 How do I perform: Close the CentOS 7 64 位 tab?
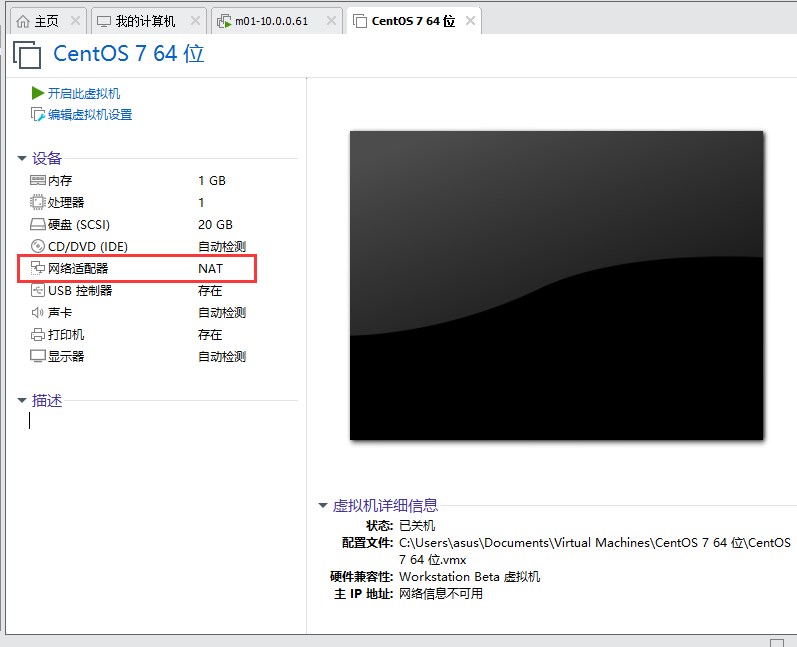tap(471, 21)
